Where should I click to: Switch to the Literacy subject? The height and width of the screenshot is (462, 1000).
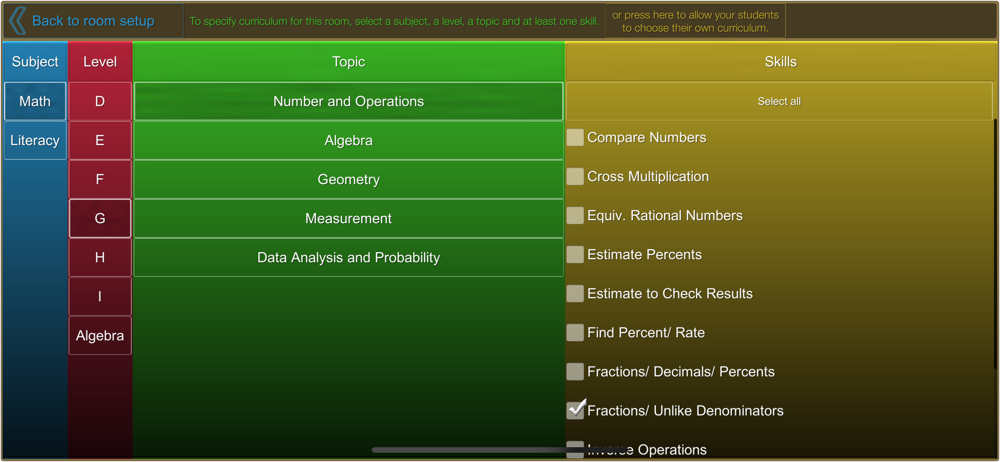coord(35,141)
